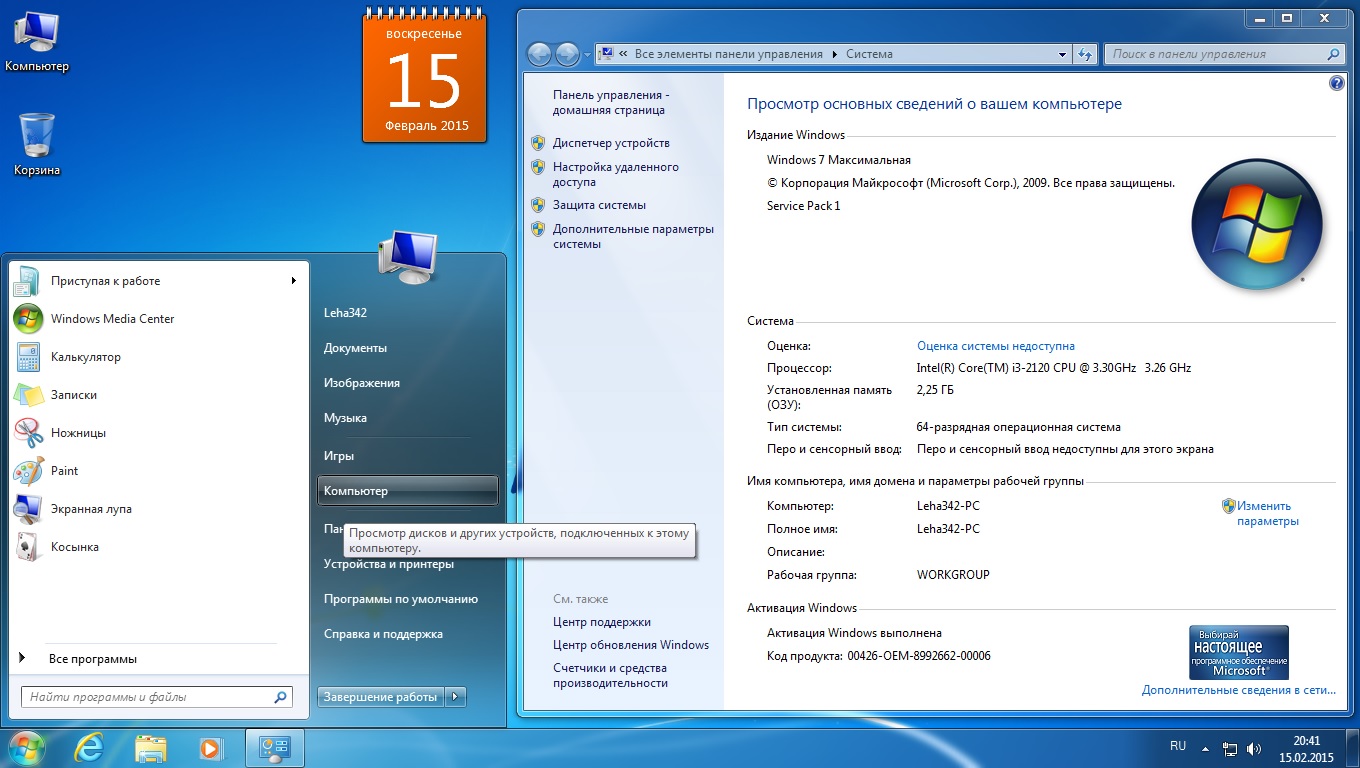Screen dimensions: 1360x768
Task: Open Windows Media Player taskbar icon
Action: coord(210,748)
